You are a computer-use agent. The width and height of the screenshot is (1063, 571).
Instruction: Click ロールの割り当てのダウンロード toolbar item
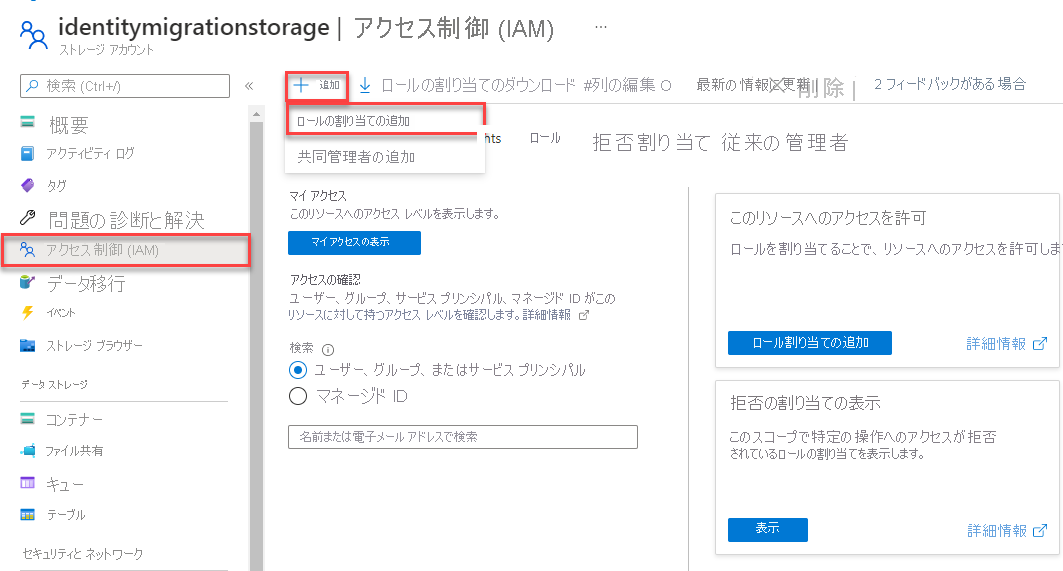tap(477, 85)
